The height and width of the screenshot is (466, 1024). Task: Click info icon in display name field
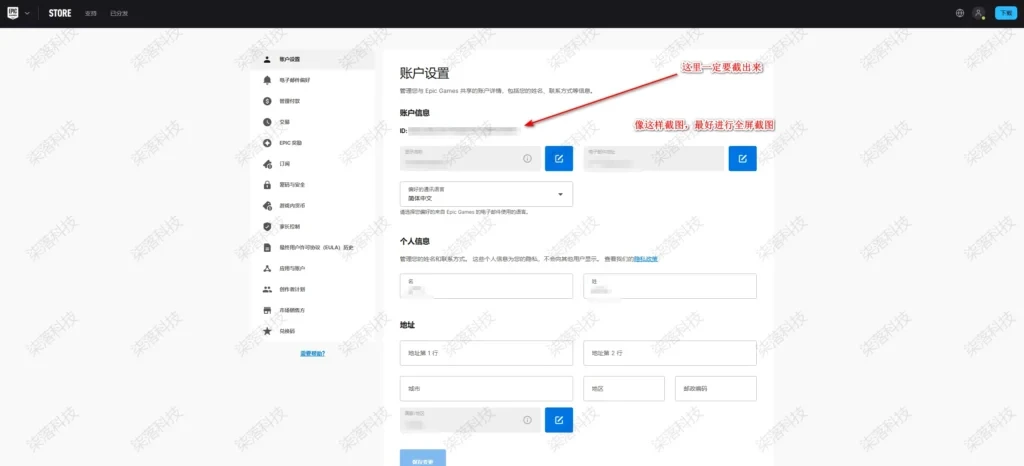[x=528, y=159]
